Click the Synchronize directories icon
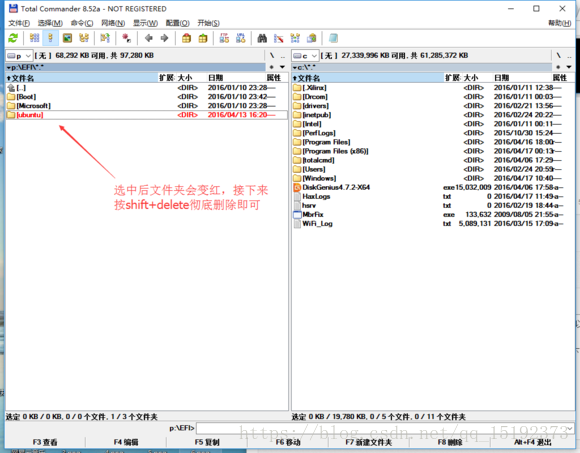The image size is (580, 453). (x=295, y=38)
